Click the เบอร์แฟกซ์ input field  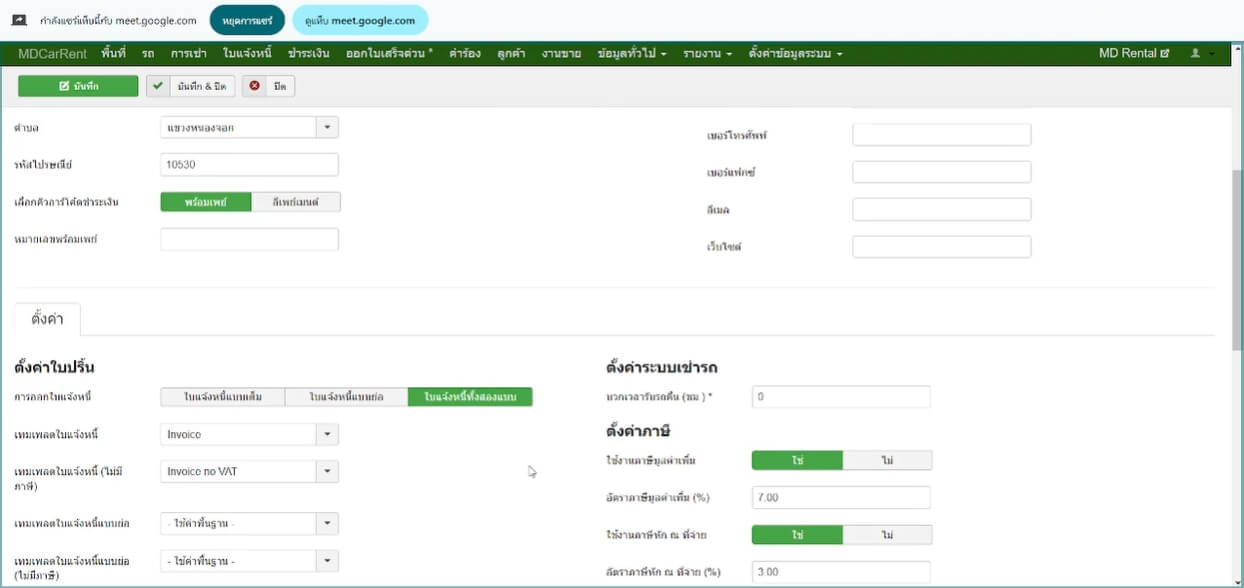(x=941, y=172)
